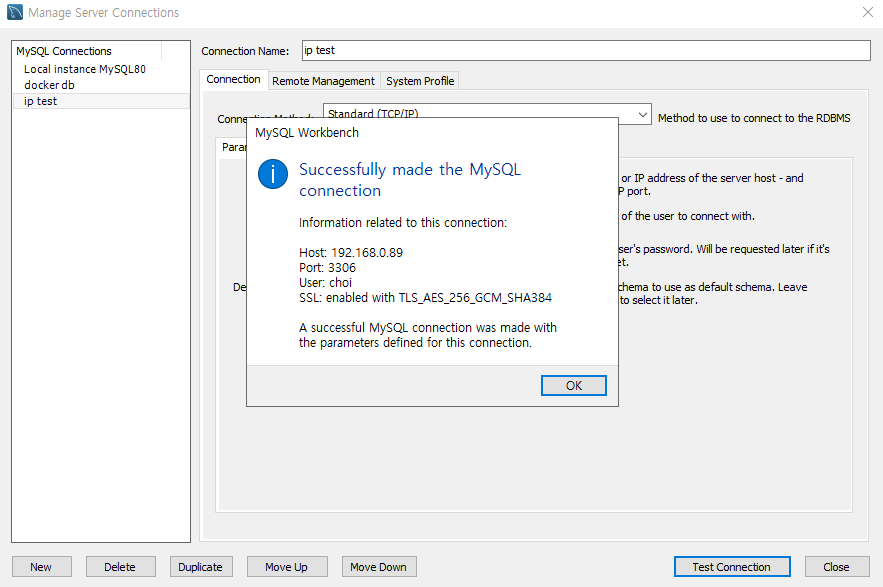
Task: Click the Close button at bottom right
Action: [x=836, y=567]
